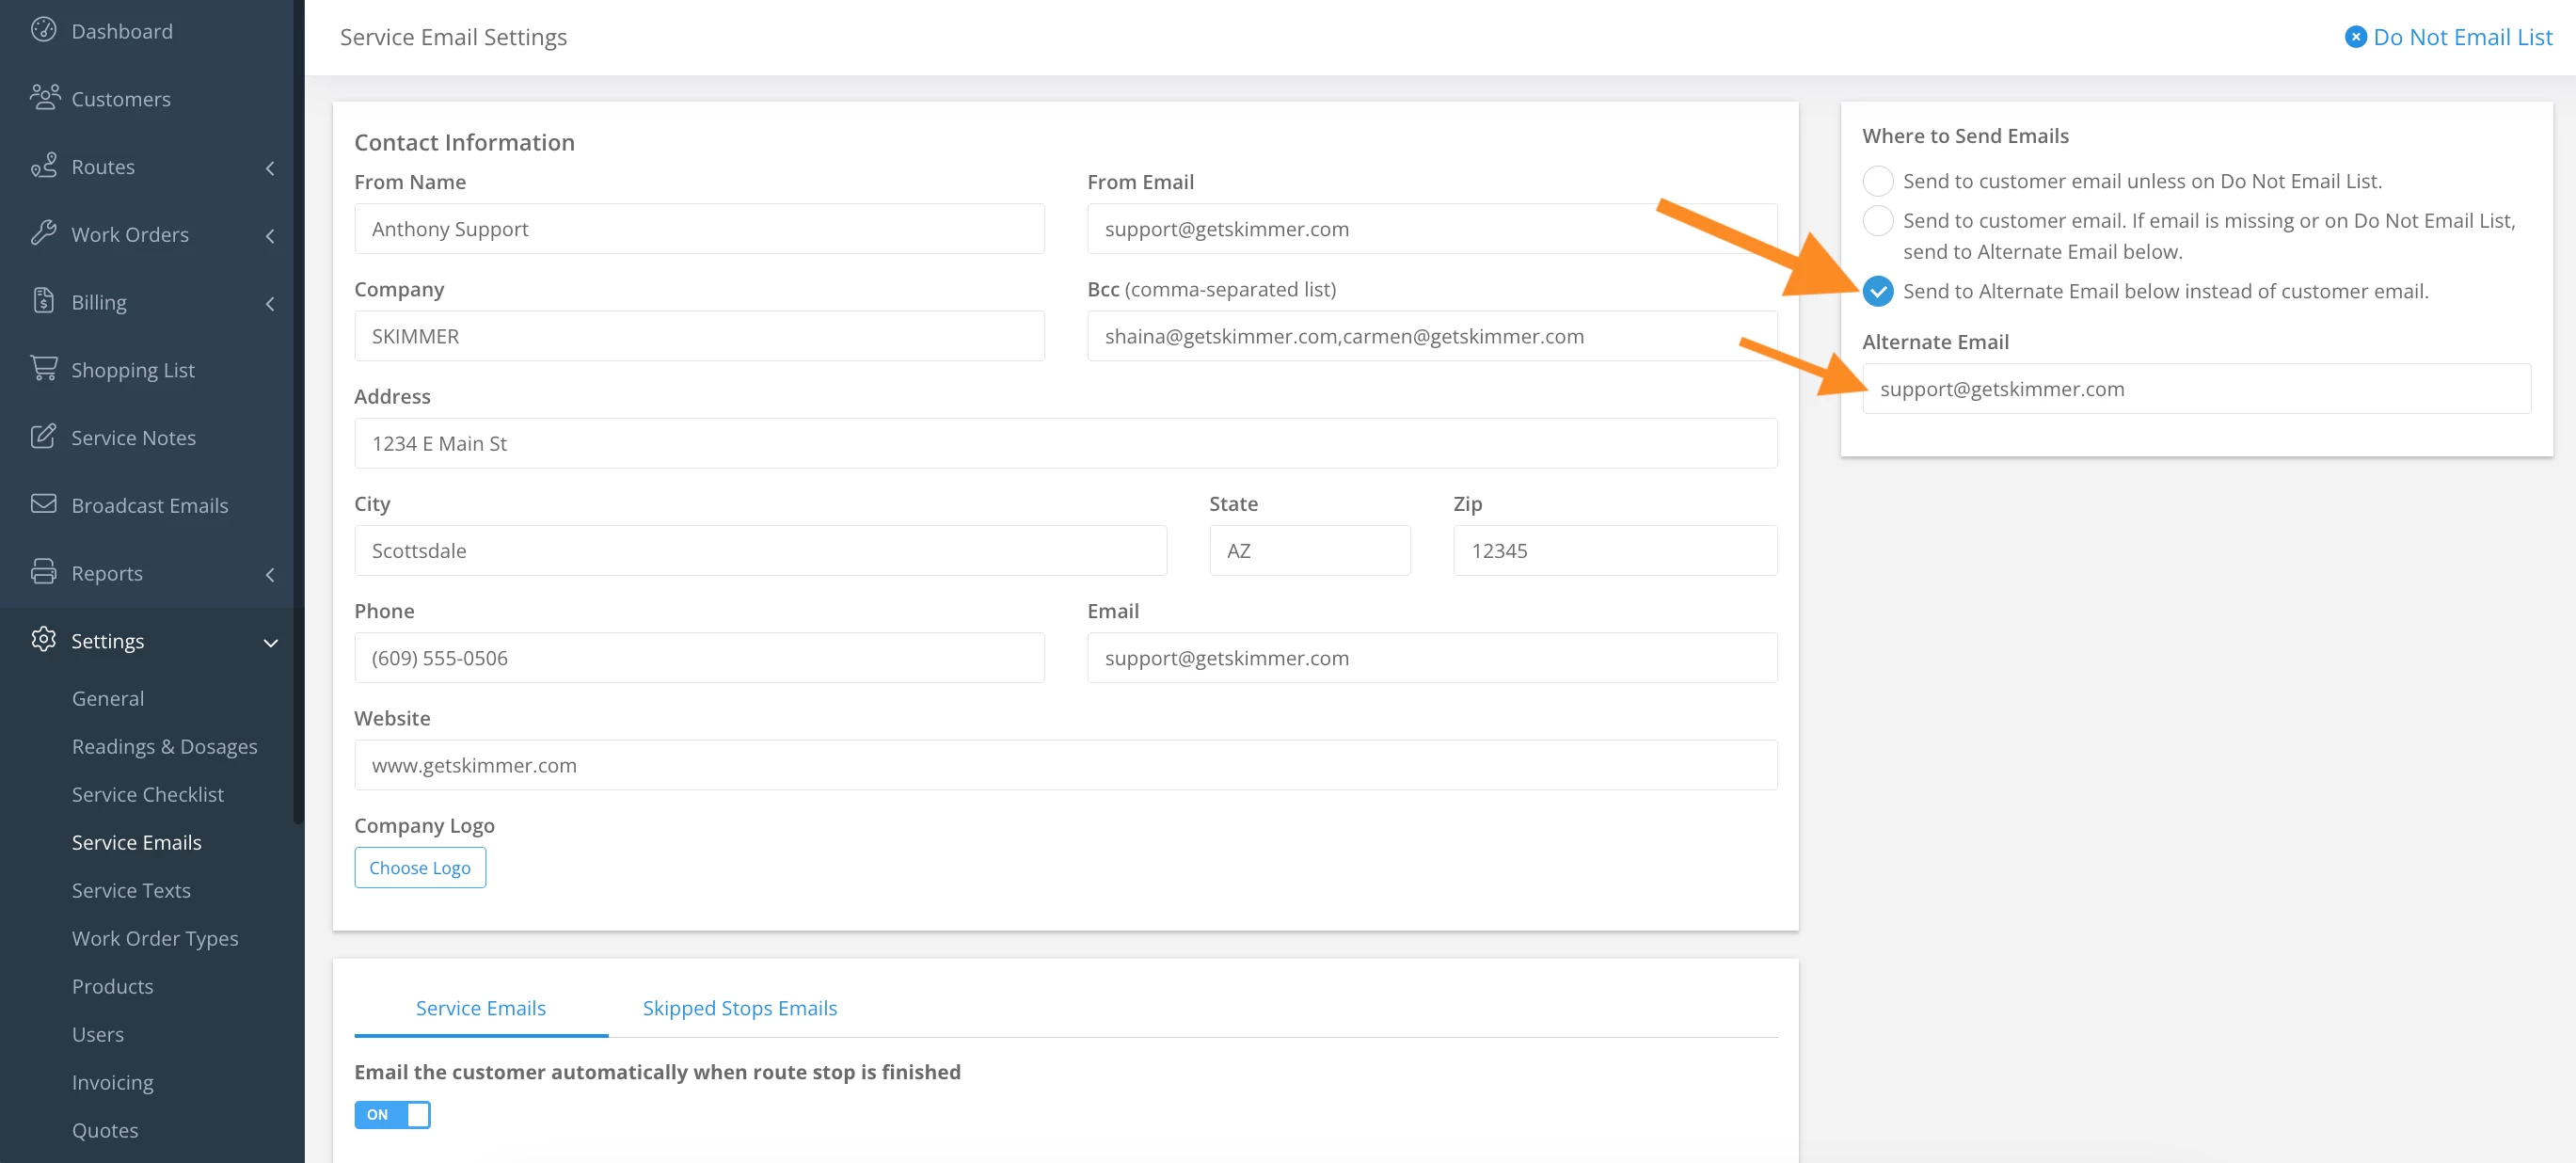Click the Routes map pin icon

pyautogui.click(x=43, y=165)
